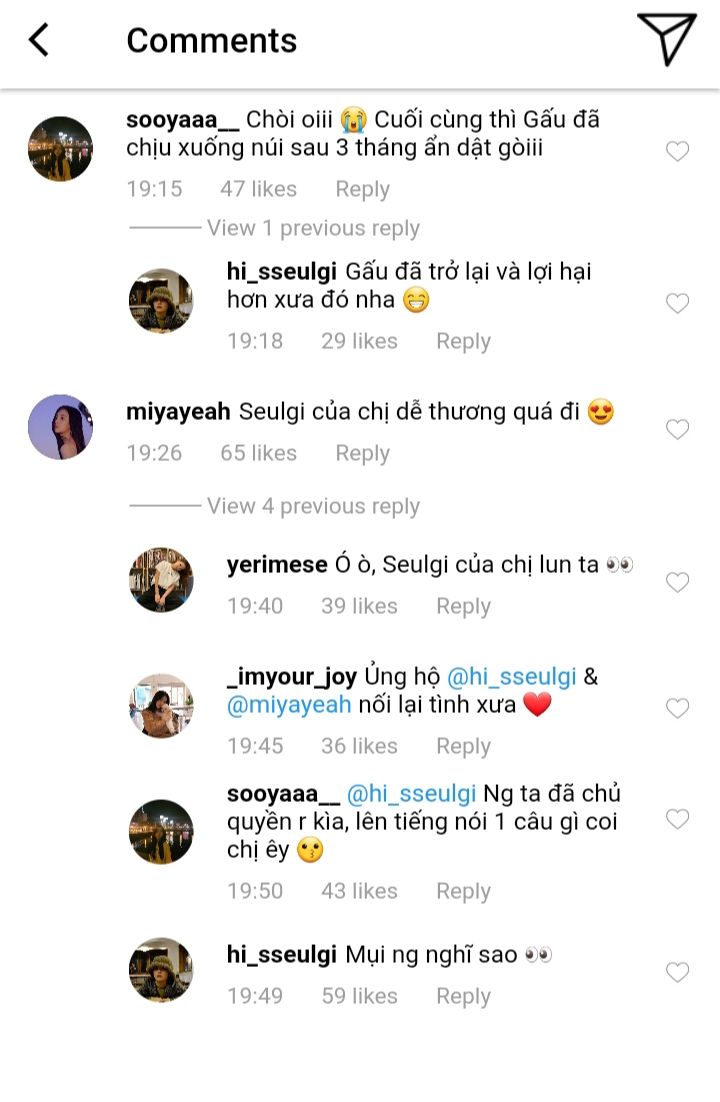
Task: View the 65 likes on miyayeah's comment
Action: [258, 453]
